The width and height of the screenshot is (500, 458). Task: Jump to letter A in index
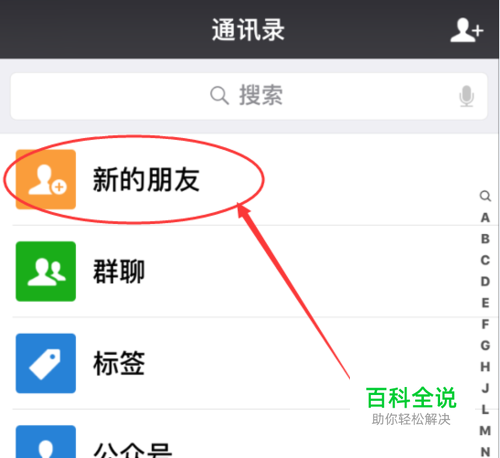pos(485,218)
